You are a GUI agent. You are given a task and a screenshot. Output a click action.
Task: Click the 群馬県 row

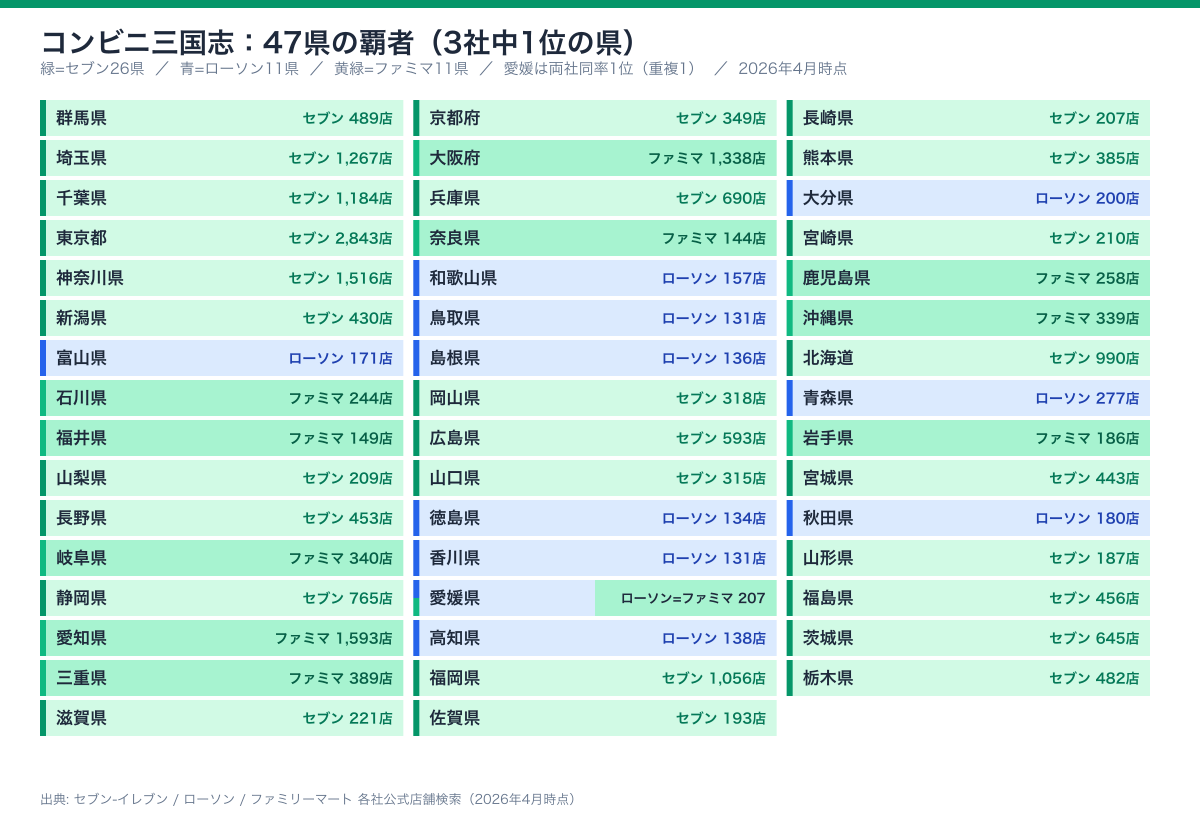222,118
